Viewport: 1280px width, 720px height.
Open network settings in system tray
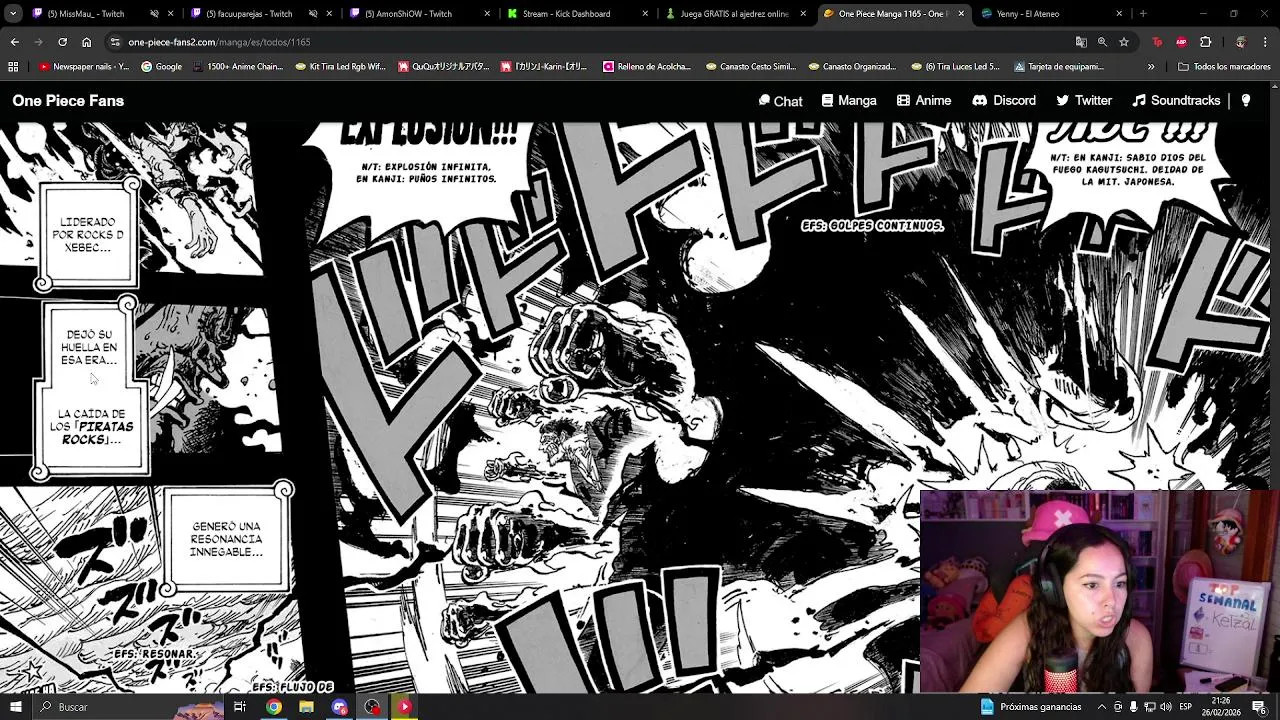point(1149,707)
